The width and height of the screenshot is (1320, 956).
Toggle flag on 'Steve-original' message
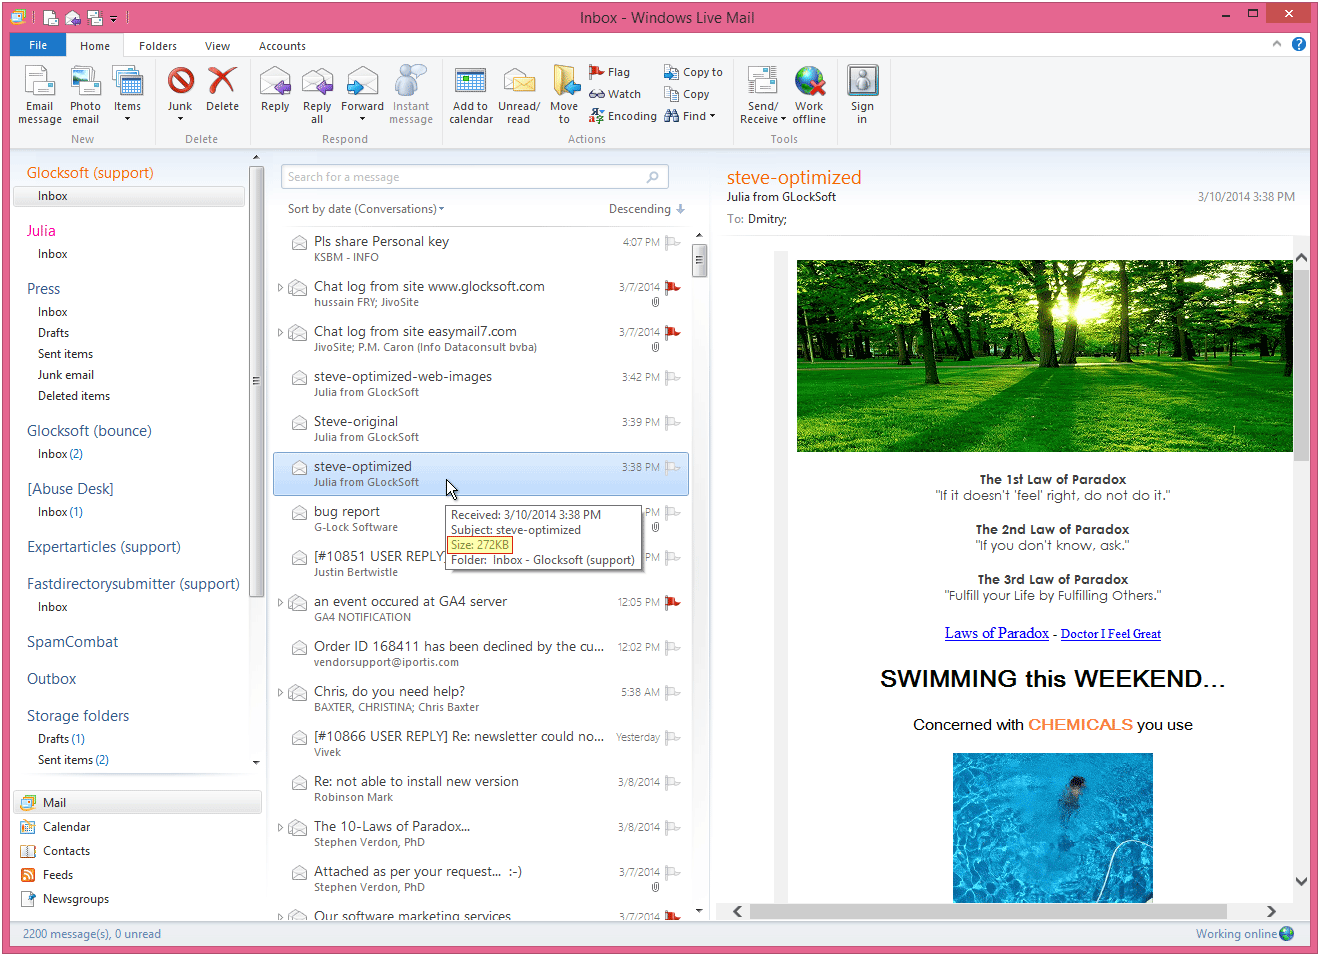[673, 422]
